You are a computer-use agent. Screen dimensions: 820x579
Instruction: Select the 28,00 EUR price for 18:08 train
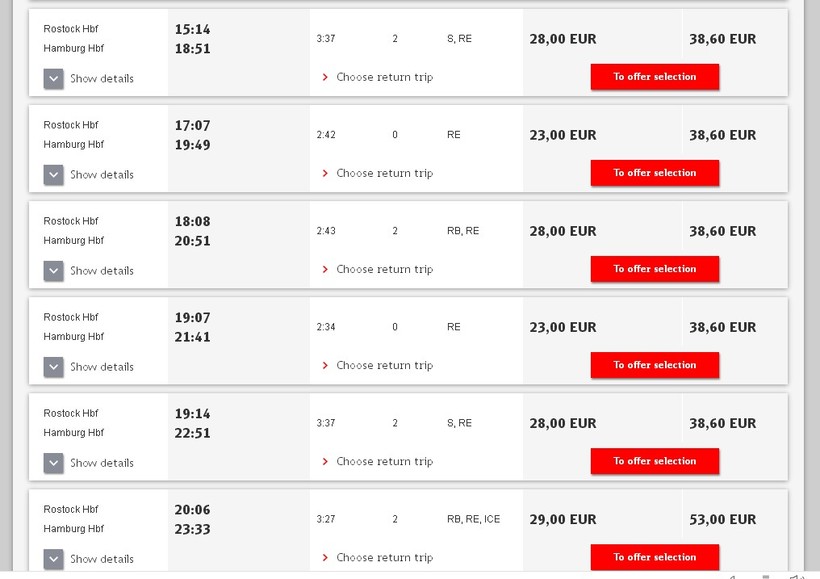(562, 231)
